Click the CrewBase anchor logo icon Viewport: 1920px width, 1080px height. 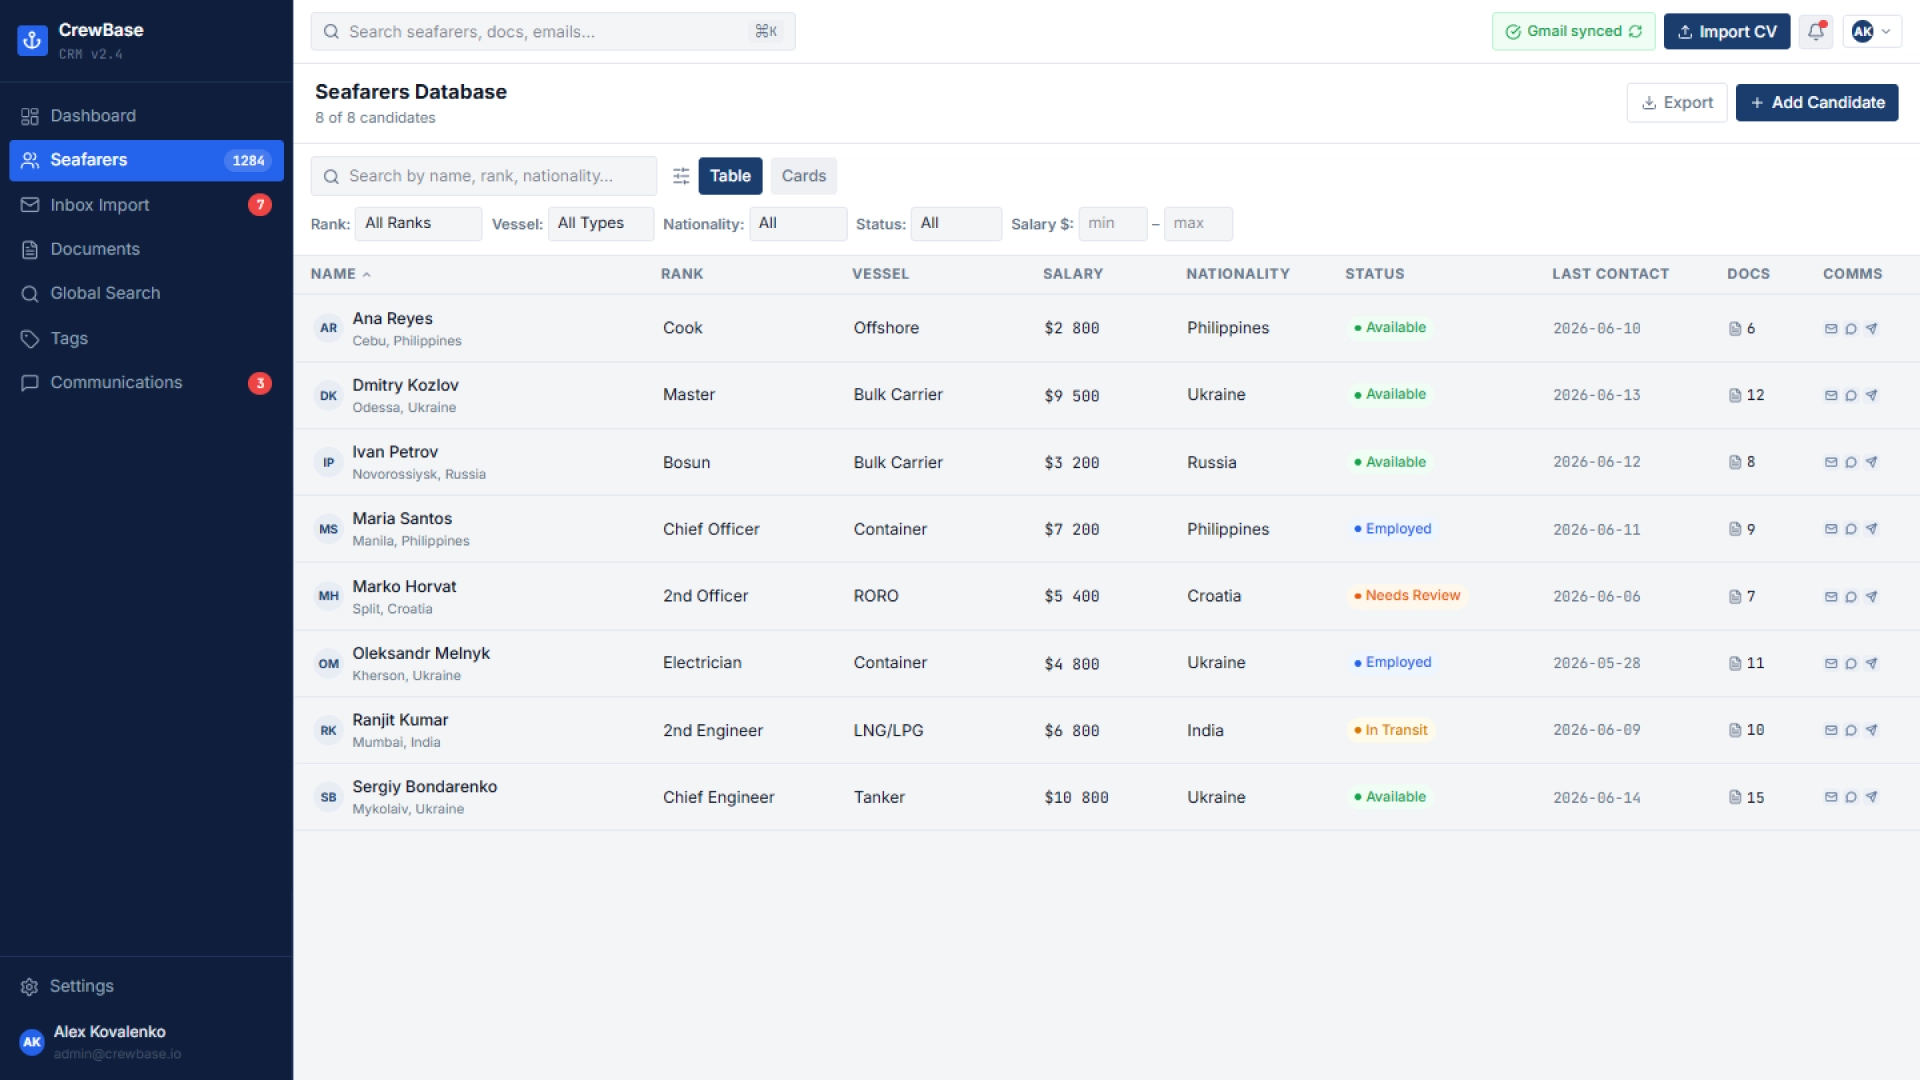click(x=32, y=40)
